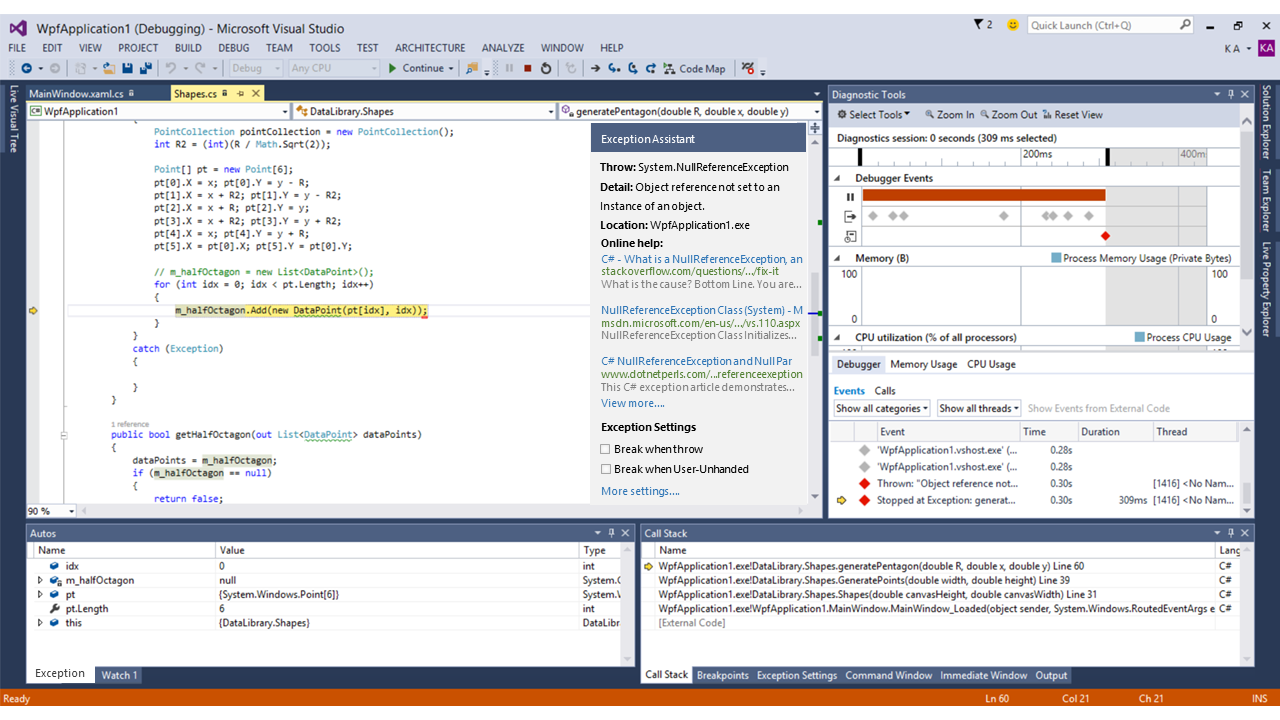Open the 'Show all categories' dropdown
1280x720 pixels.
click(x=882, y=408)
